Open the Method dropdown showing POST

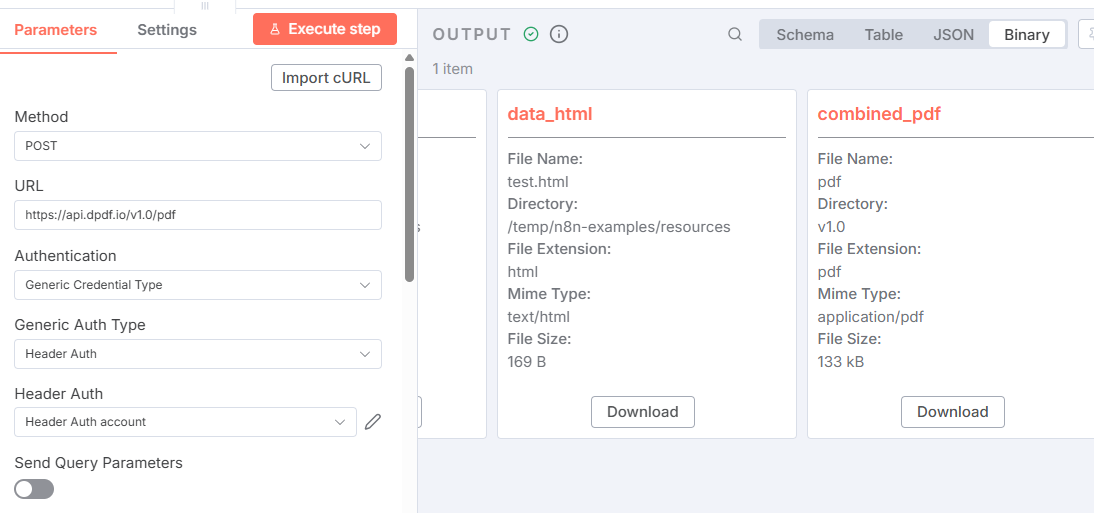pyautogui.click(x=198, y=146)
